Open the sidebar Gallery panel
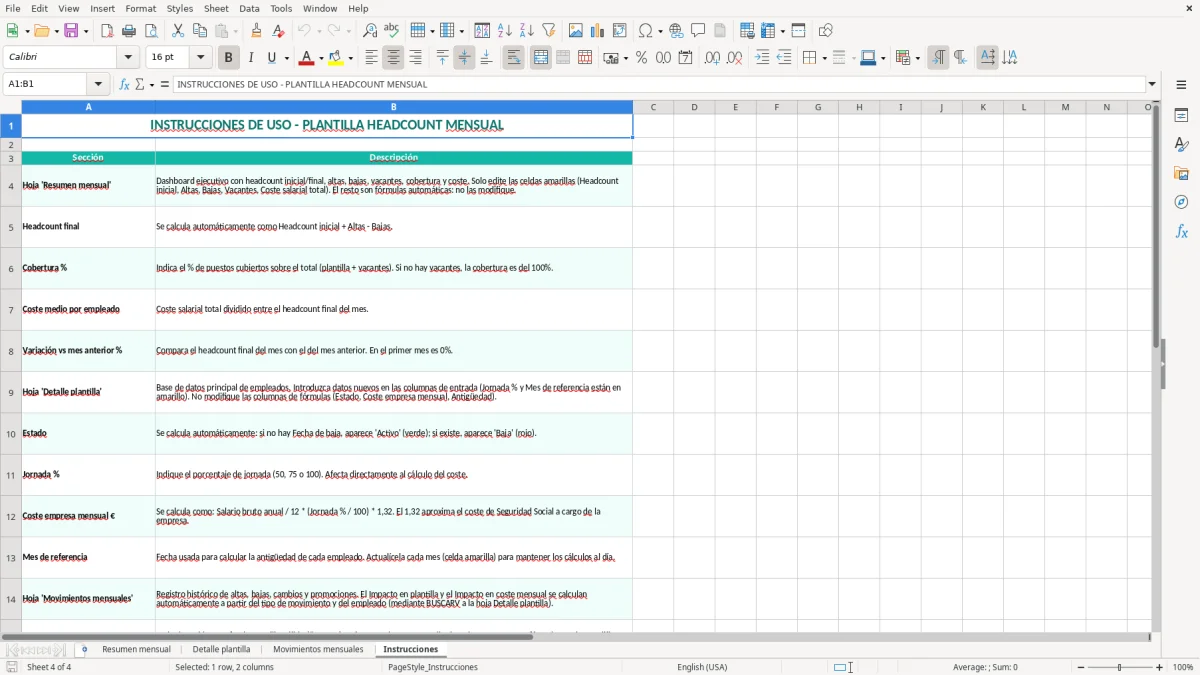 [1181, 173]
